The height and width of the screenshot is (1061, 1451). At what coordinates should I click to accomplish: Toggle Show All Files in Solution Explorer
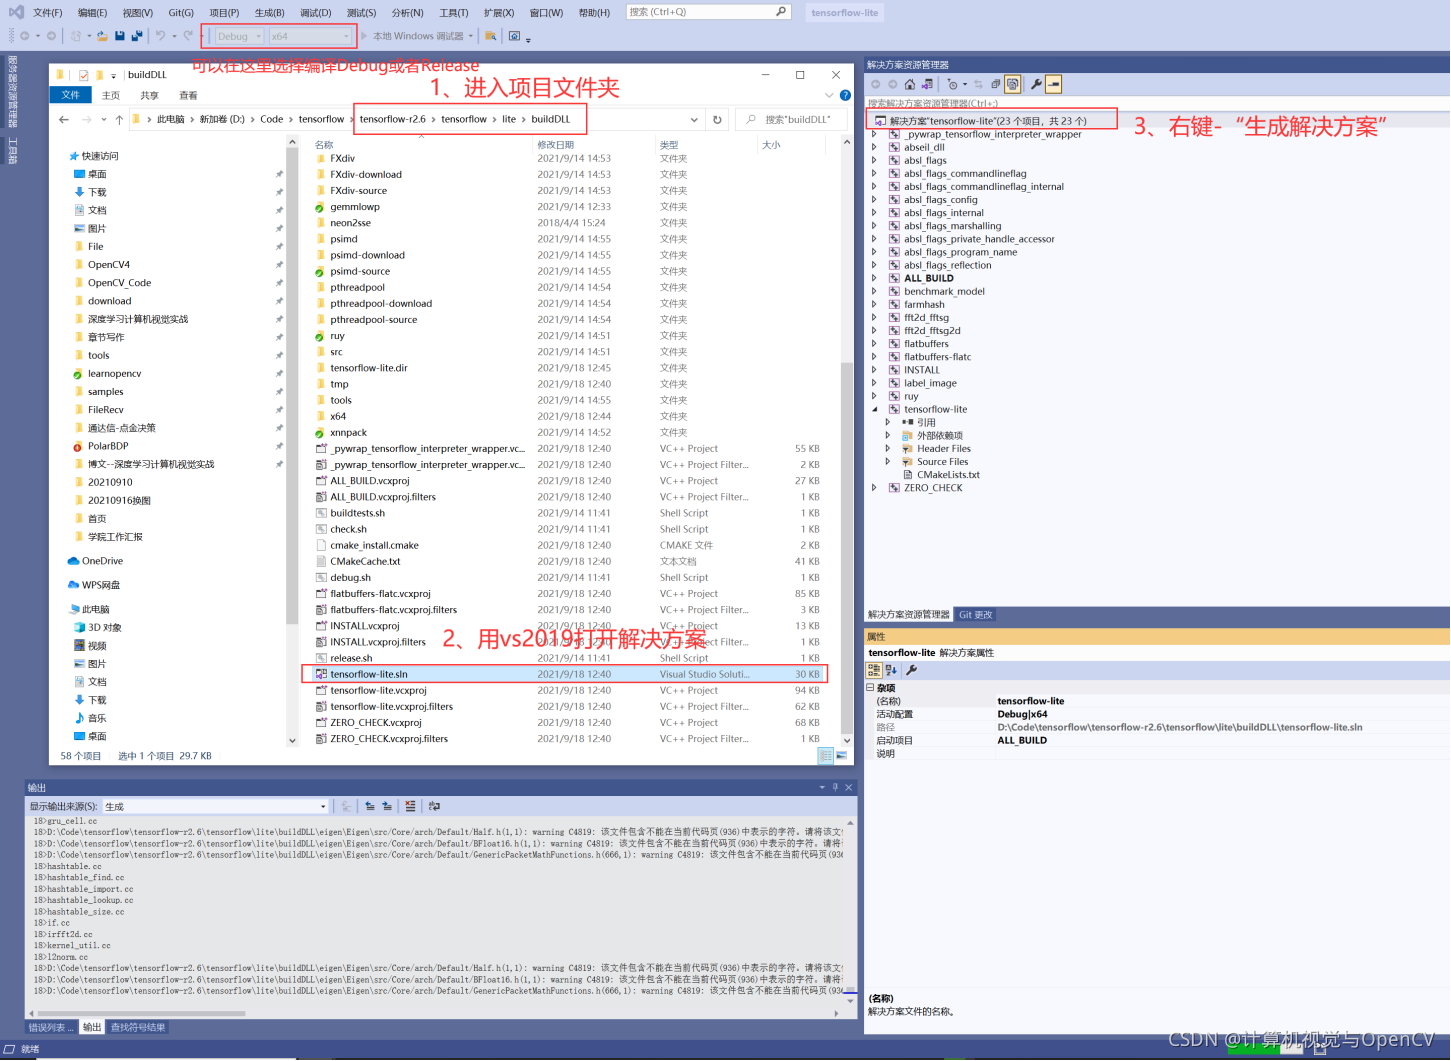click(x=1012, y=84)
